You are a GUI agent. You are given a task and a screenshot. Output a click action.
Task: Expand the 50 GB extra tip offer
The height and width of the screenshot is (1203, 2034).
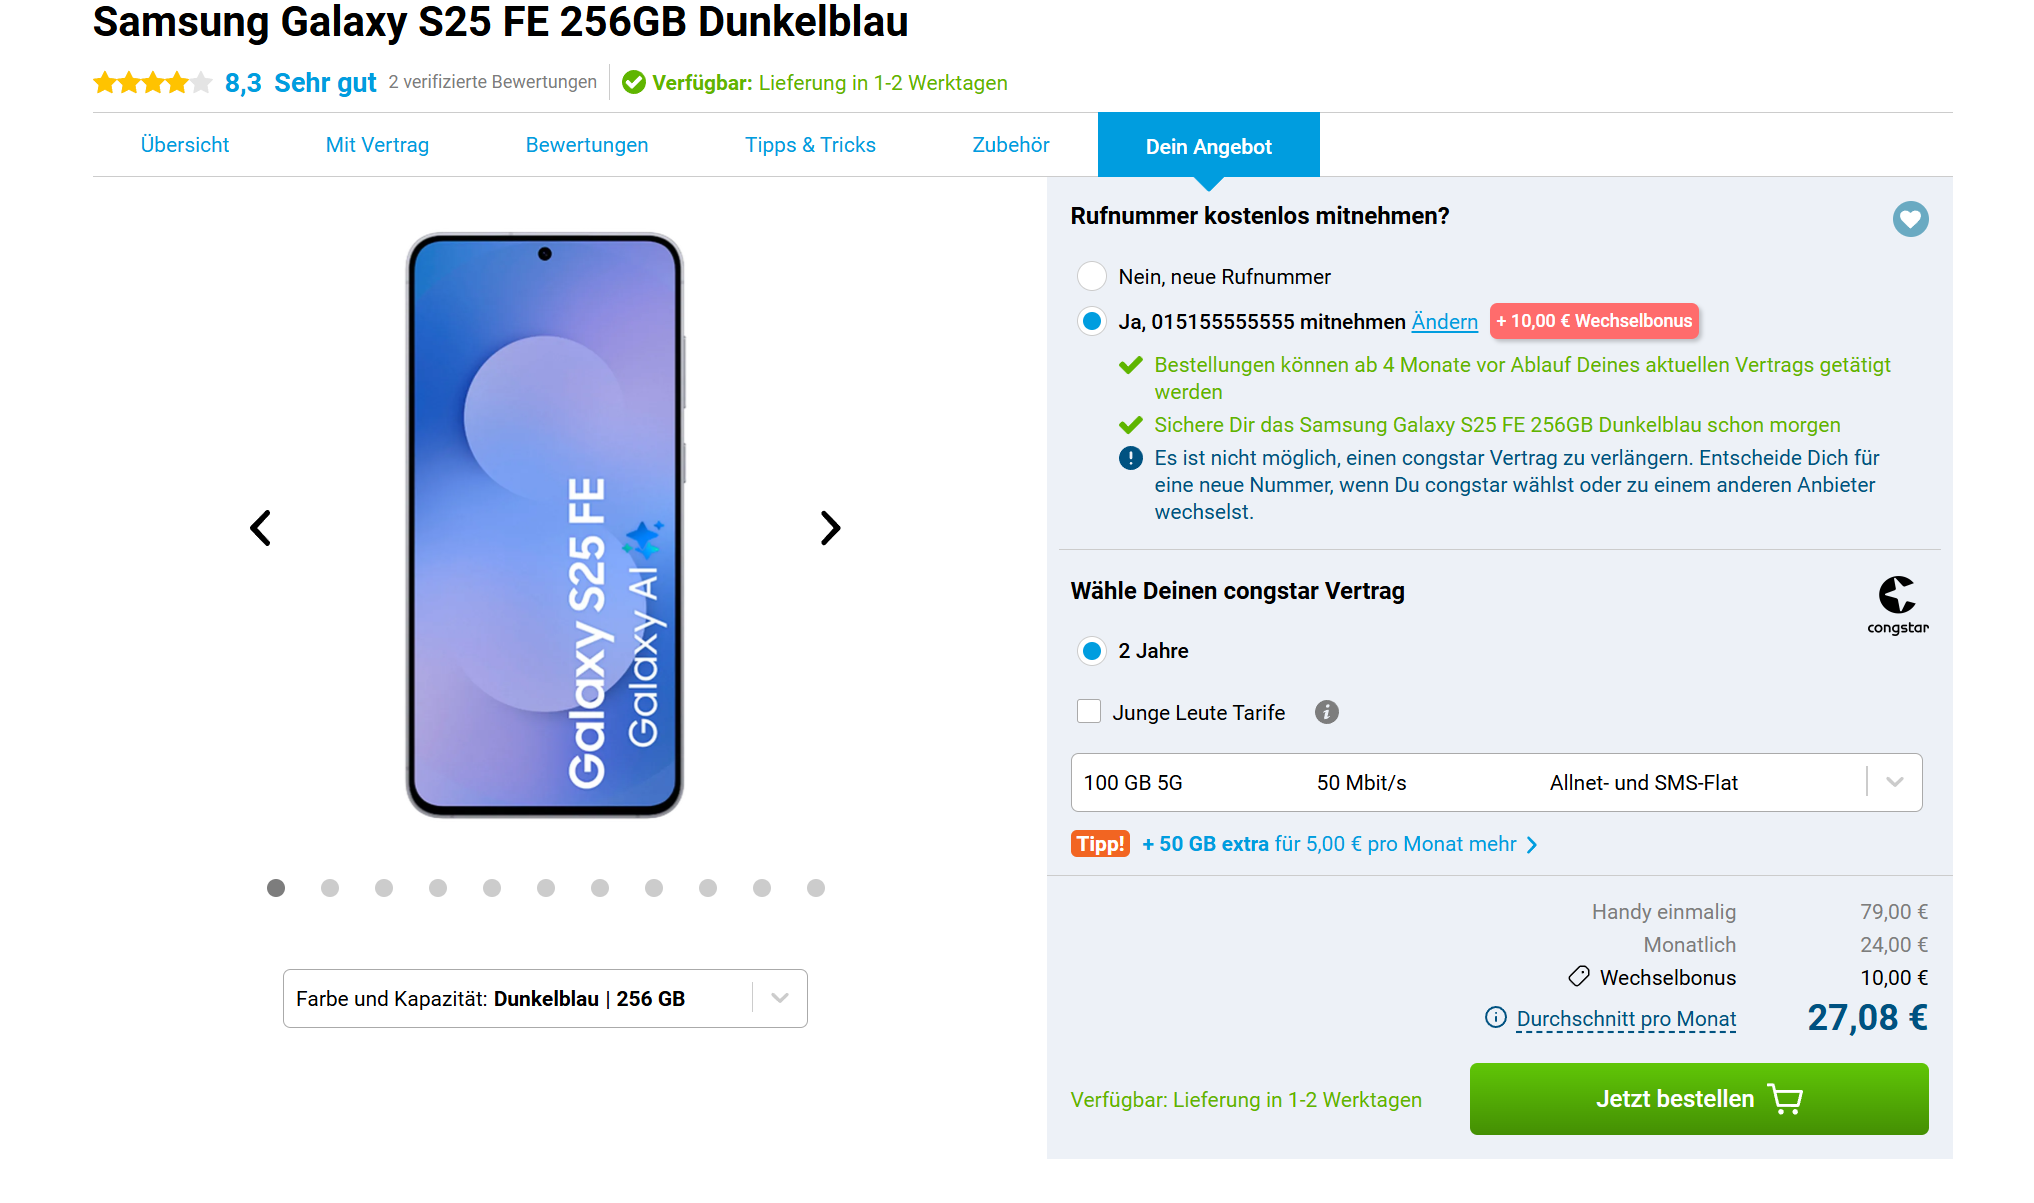tap(1338, 844)
